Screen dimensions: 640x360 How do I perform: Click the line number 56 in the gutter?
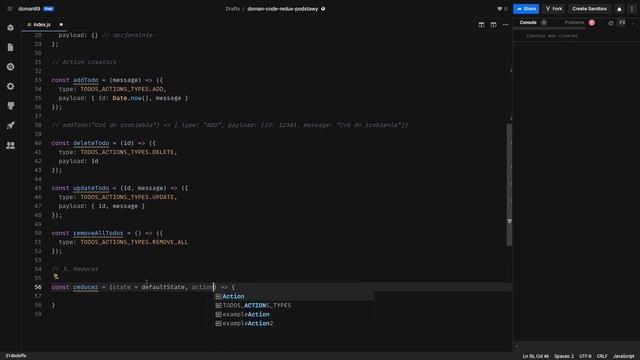[x=38, y=287]
